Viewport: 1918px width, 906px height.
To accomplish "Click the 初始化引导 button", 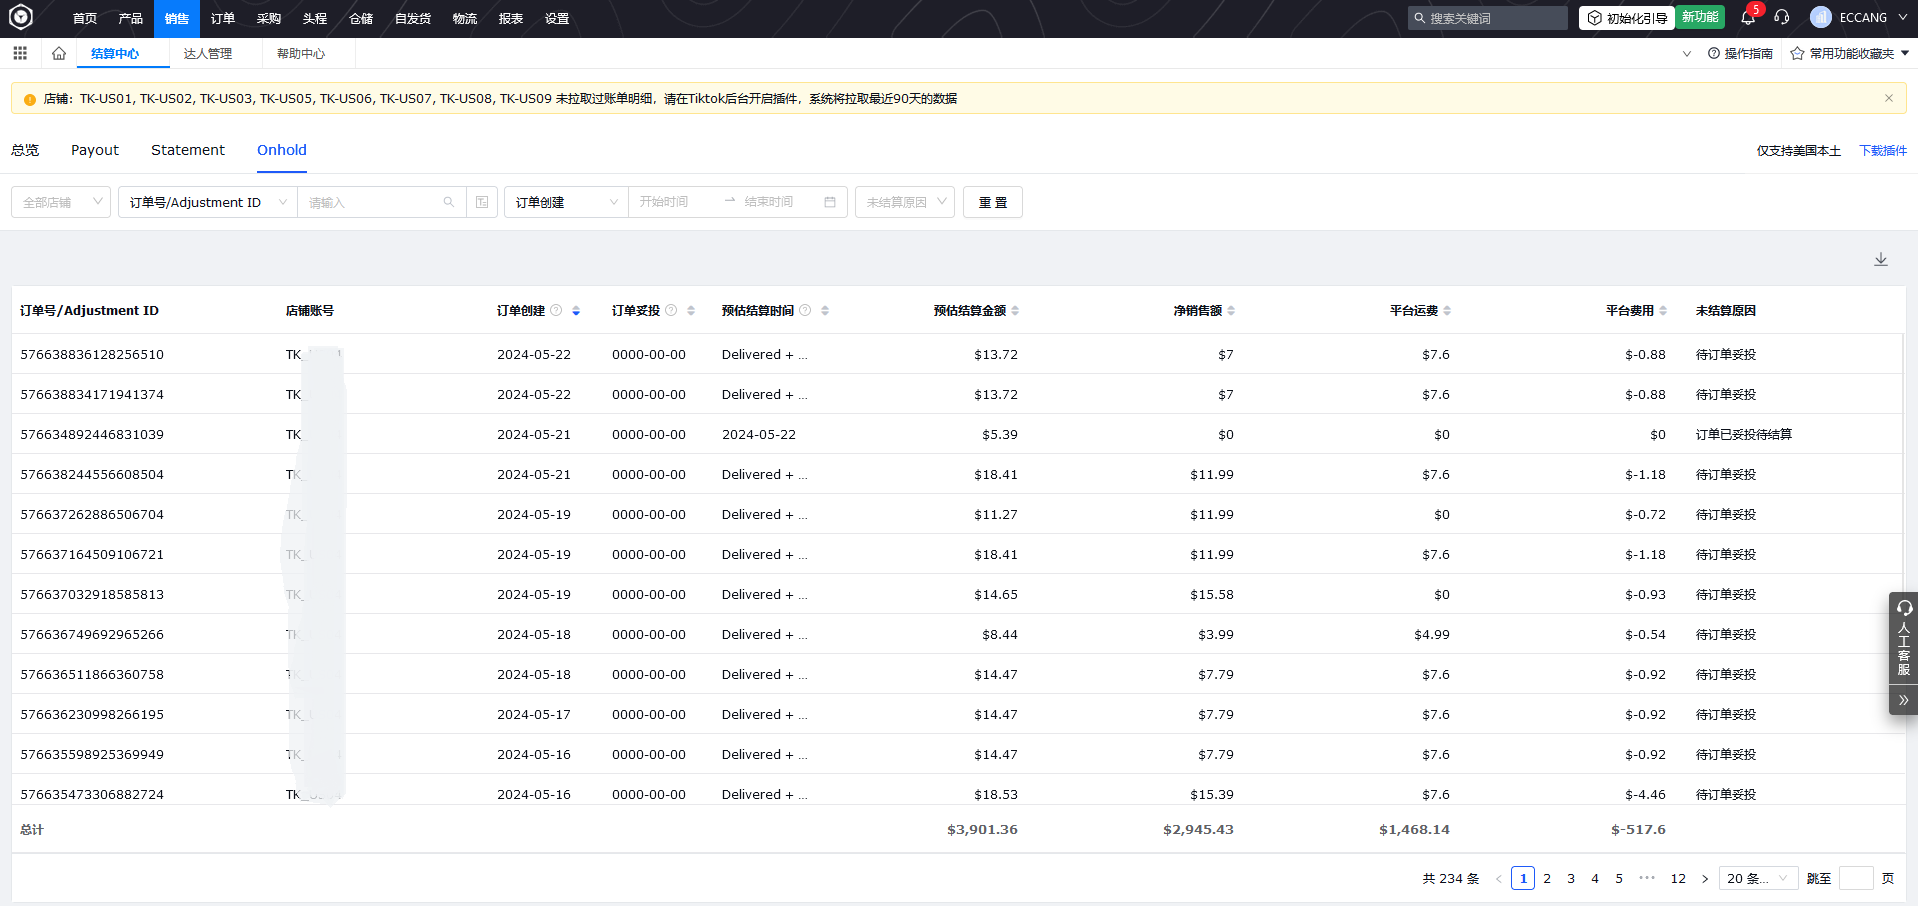I will pos(1627,18).
